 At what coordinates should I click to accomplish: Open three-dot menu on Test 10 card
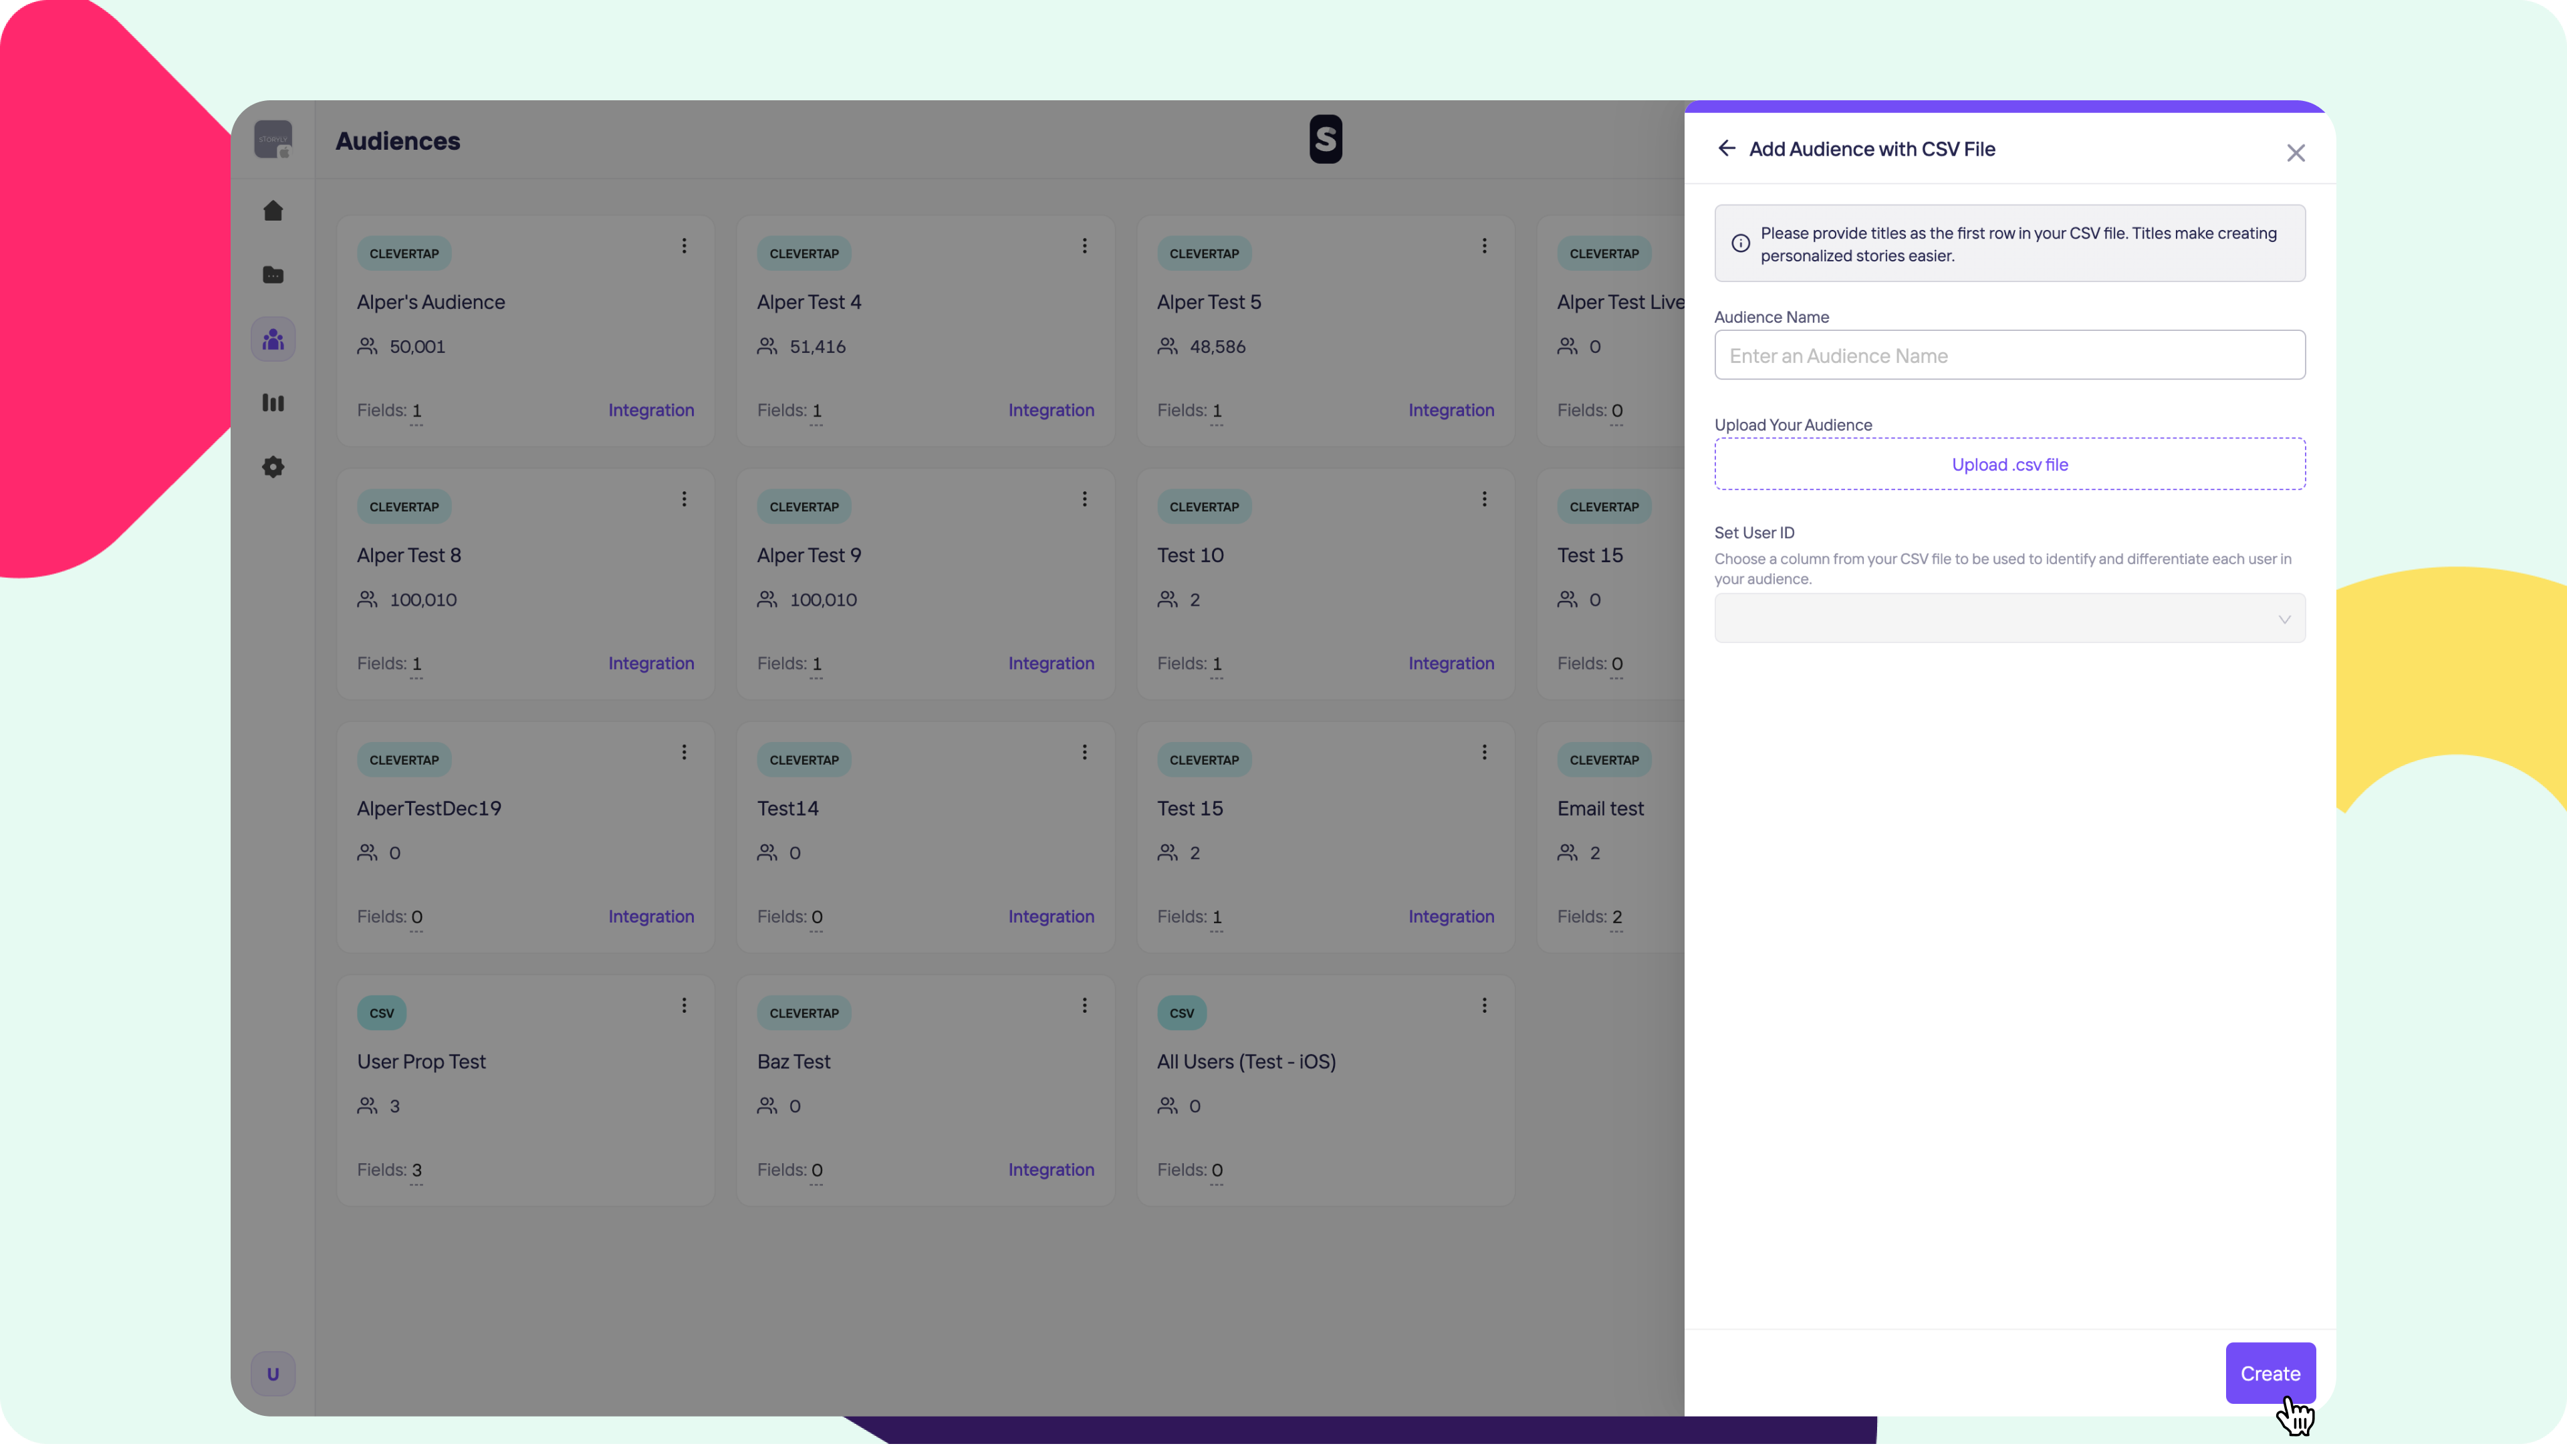point(1484,499)
